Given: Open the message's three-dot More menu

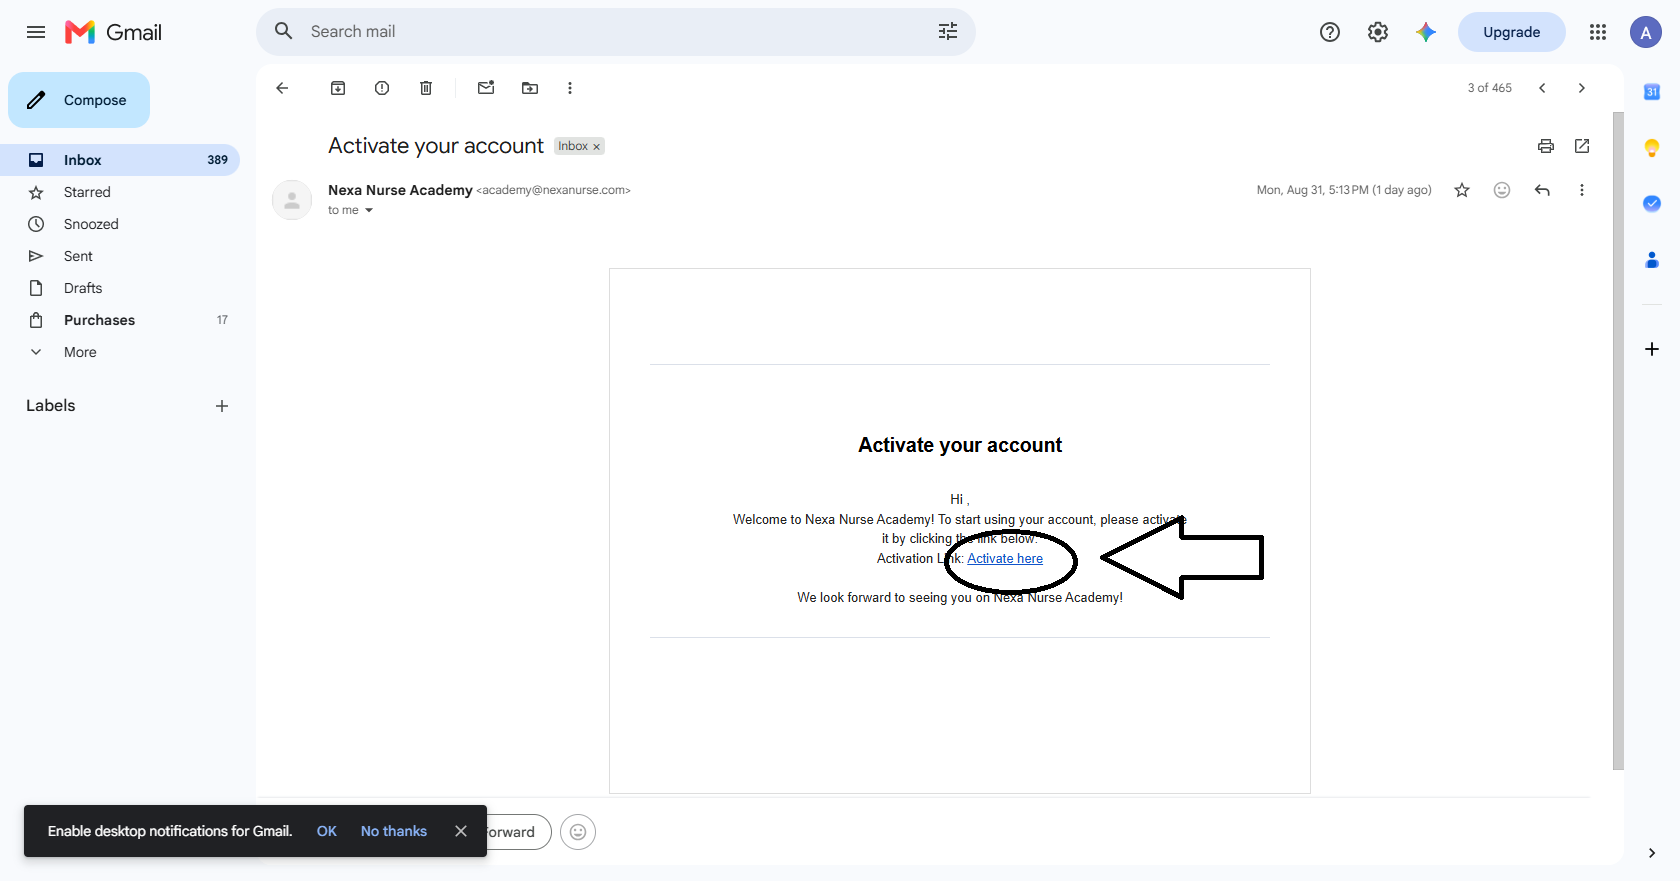Looking at the screenshot, I should coord(1582,190).
